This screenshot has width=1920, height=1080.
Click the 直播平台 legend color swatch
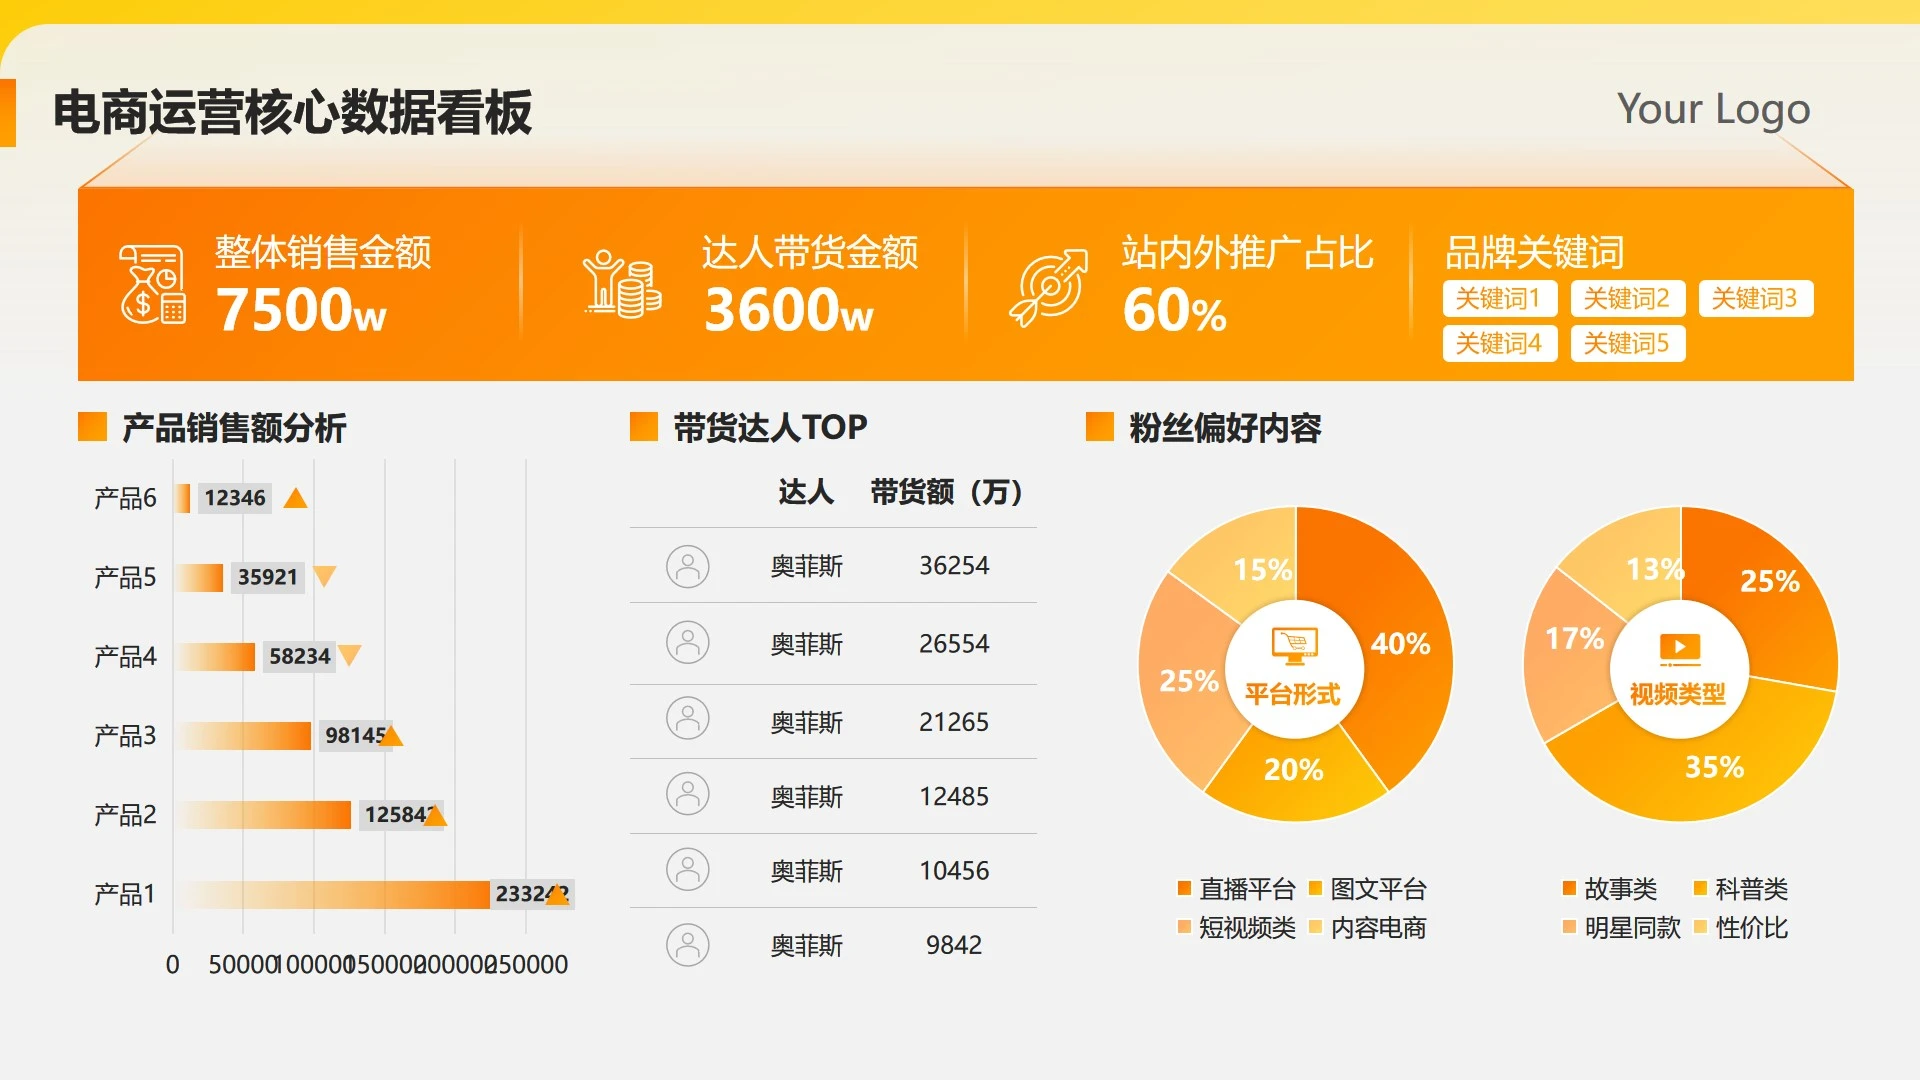(x=1184, y=888)
